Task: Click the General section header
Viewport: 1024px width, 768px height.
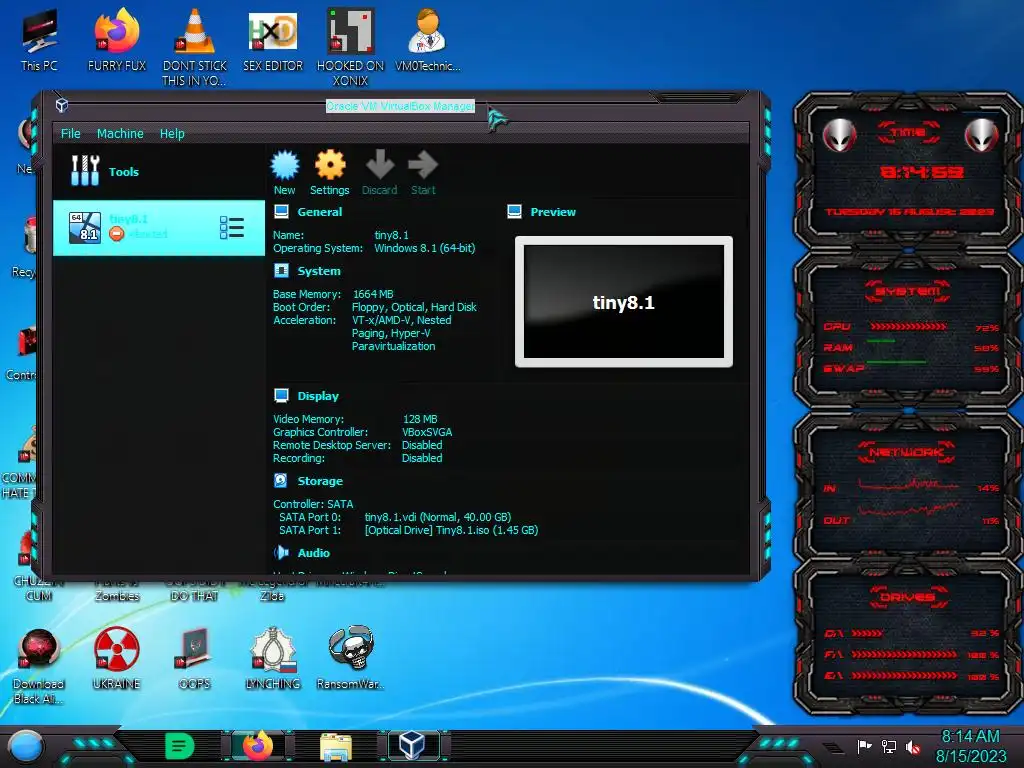Action: [319, 212]
